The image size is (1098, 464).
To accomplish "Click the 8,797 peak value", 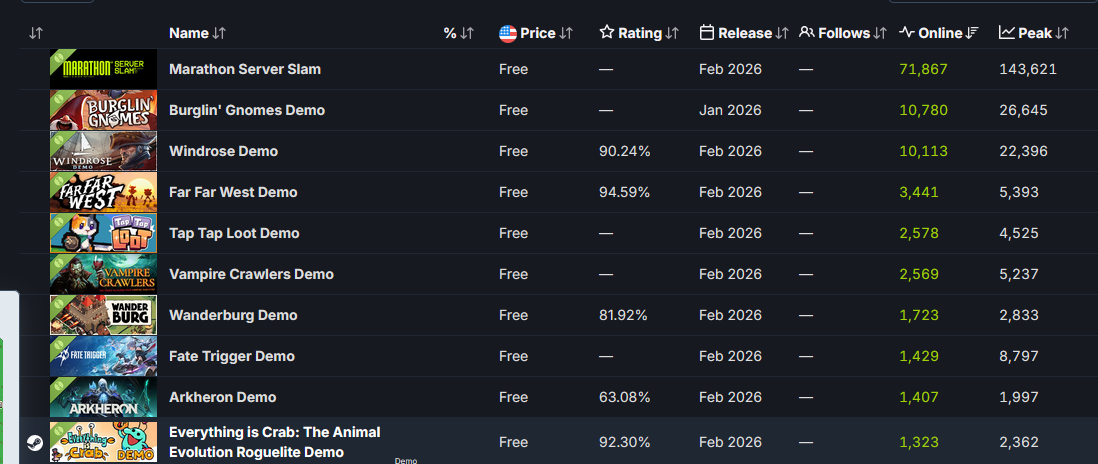I will click(1019, 356).
